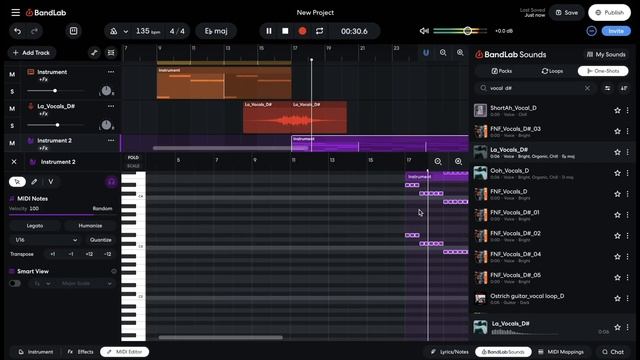Open options for Ooh_Vocals_D sound
640x360 pixels.
[628, 173]
